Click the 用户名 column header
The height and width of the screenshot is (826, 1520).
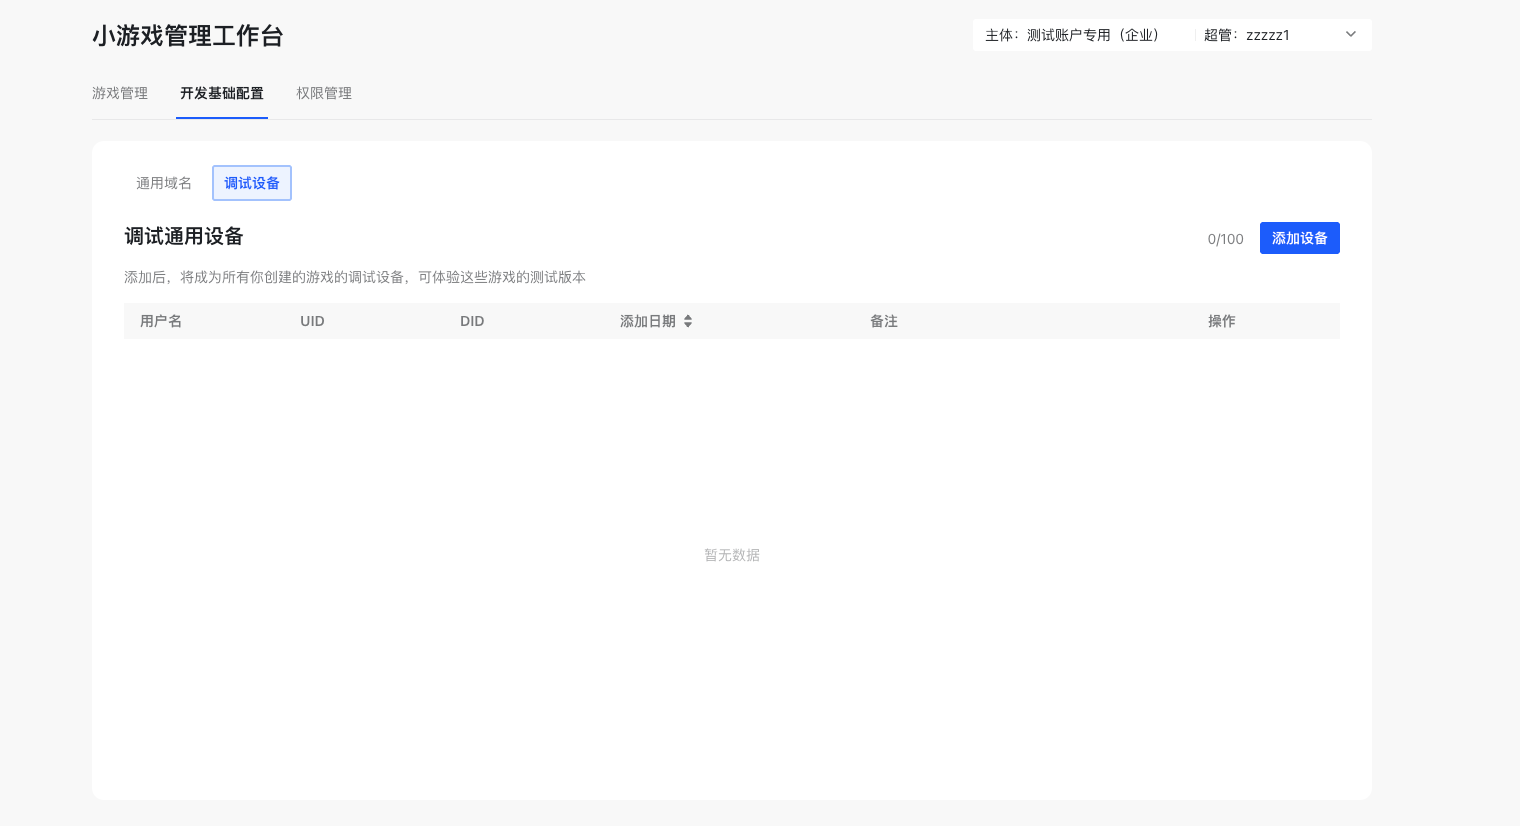pyautogui.click(x=161, y=321)
